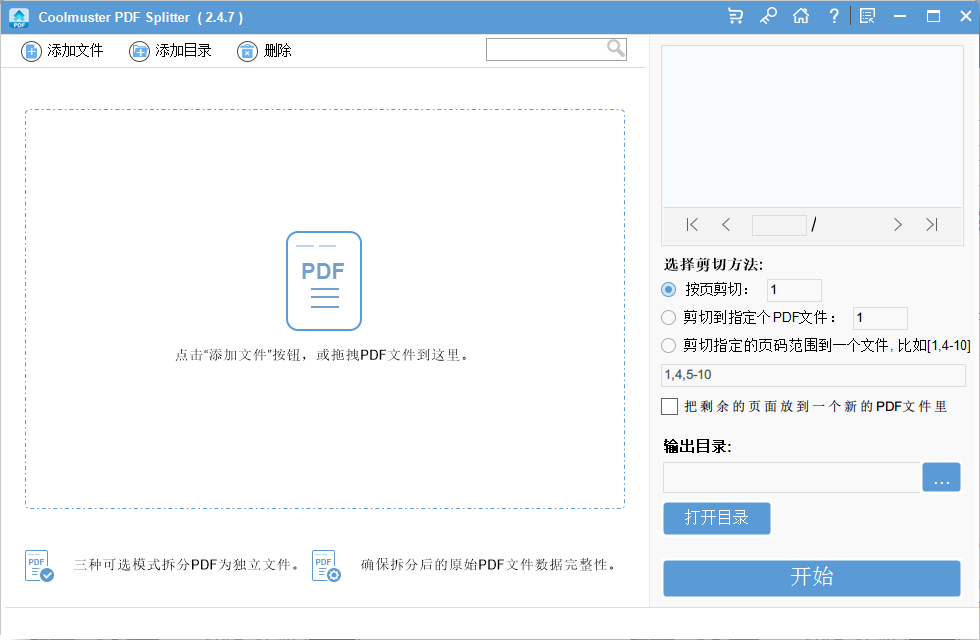Viewport: 980px width, 640px height.
Task: Click the text 三种可选模式拆分PDF为独立文件
Action: pos(186,564)
